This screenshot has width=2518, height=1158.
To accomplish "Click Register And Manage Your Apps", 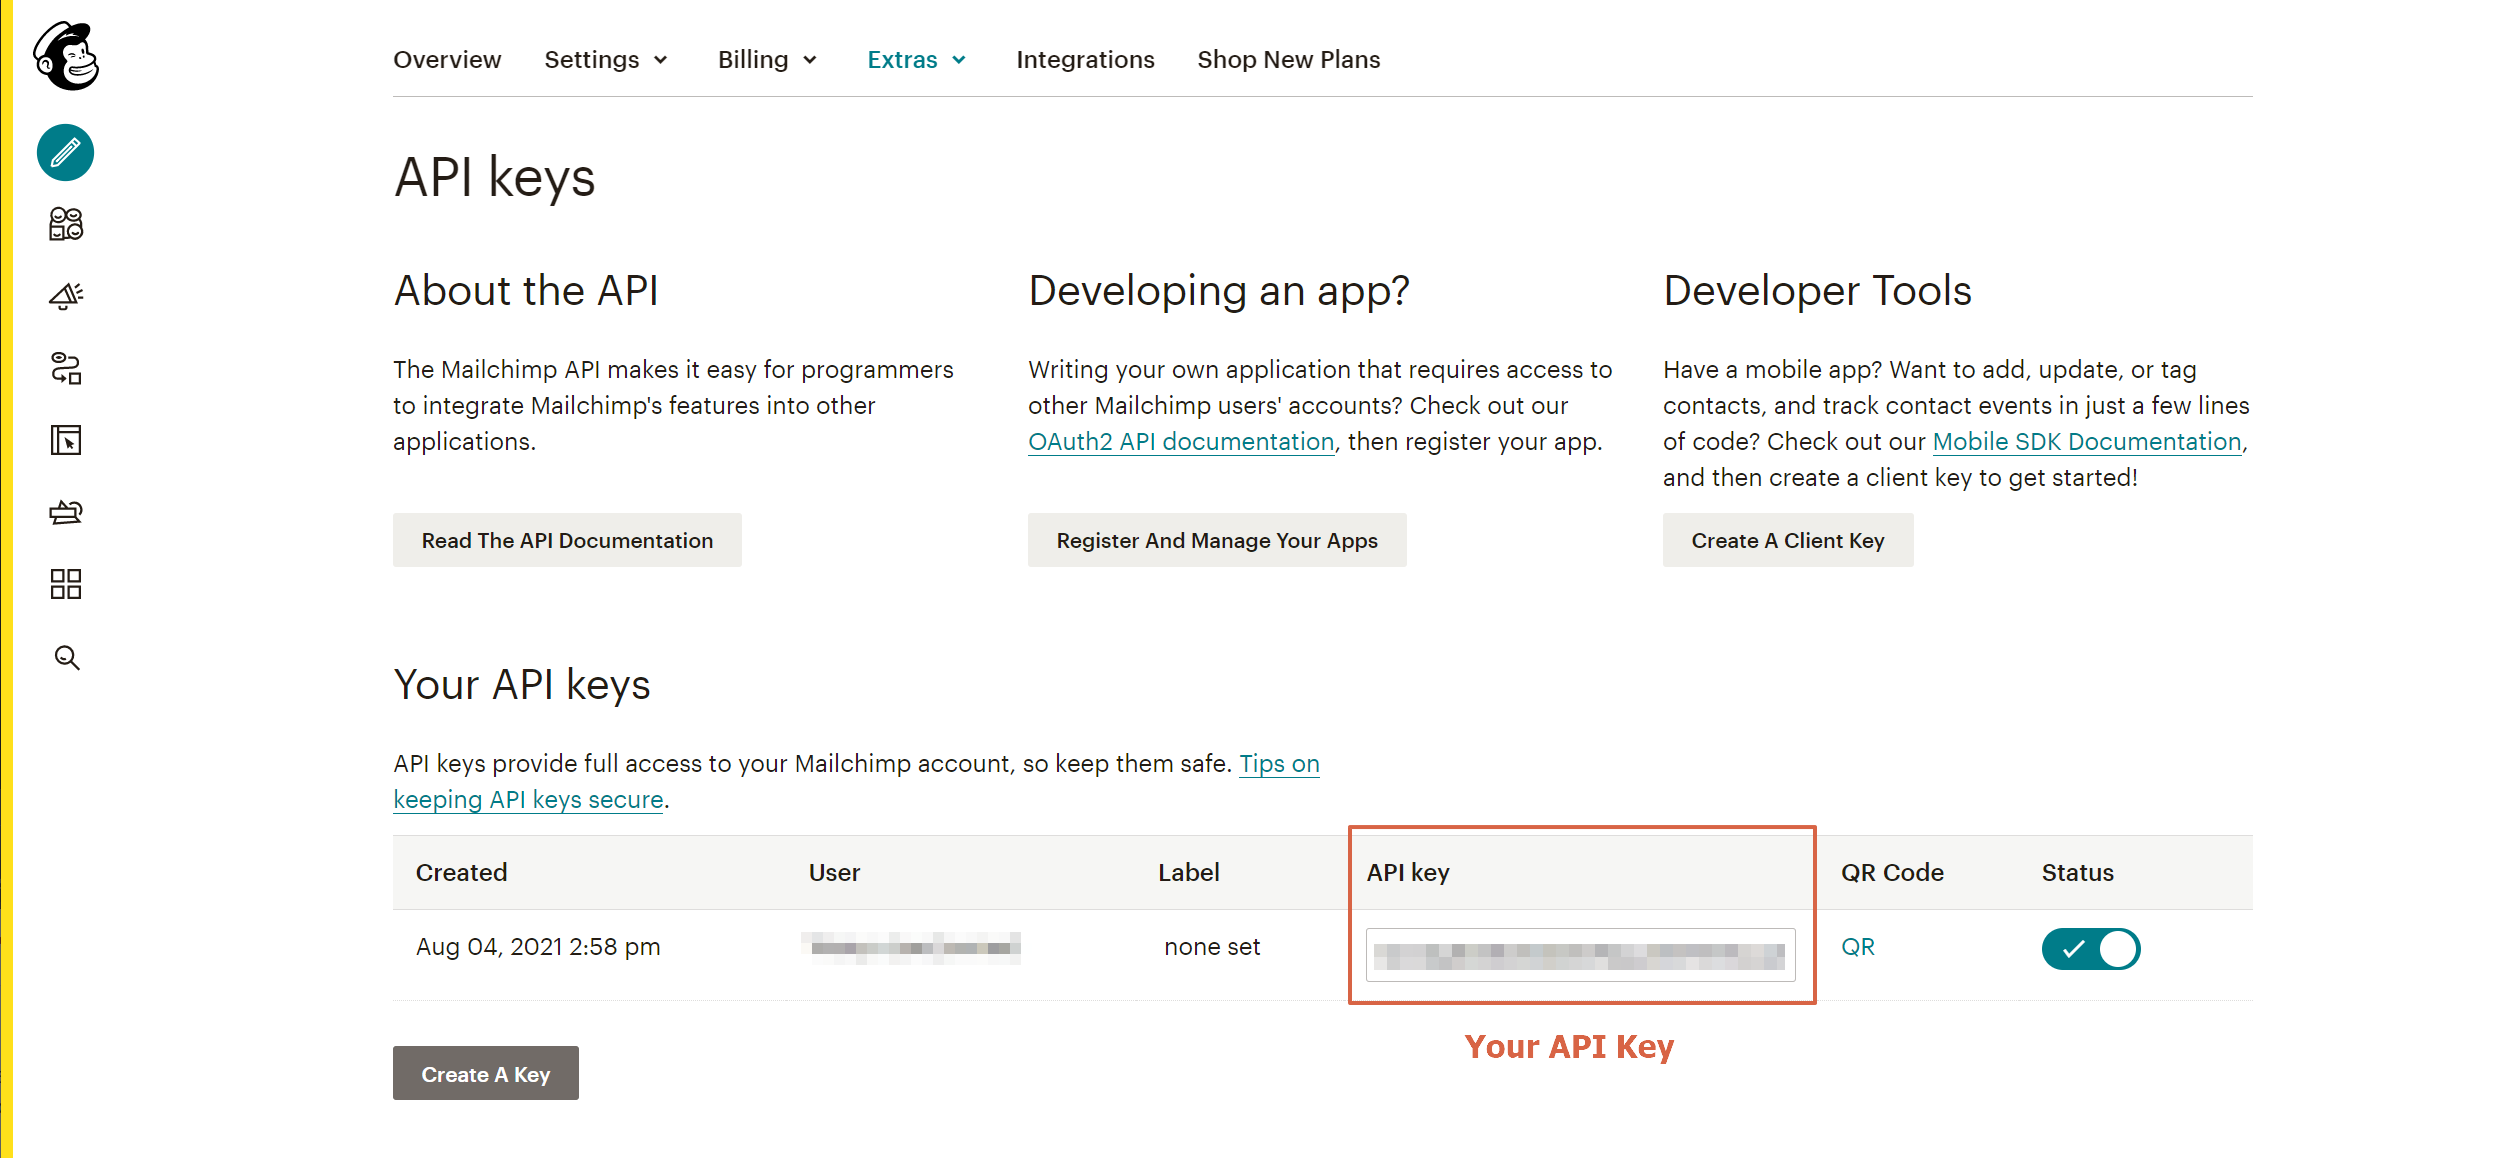I will coord(1217,540).
